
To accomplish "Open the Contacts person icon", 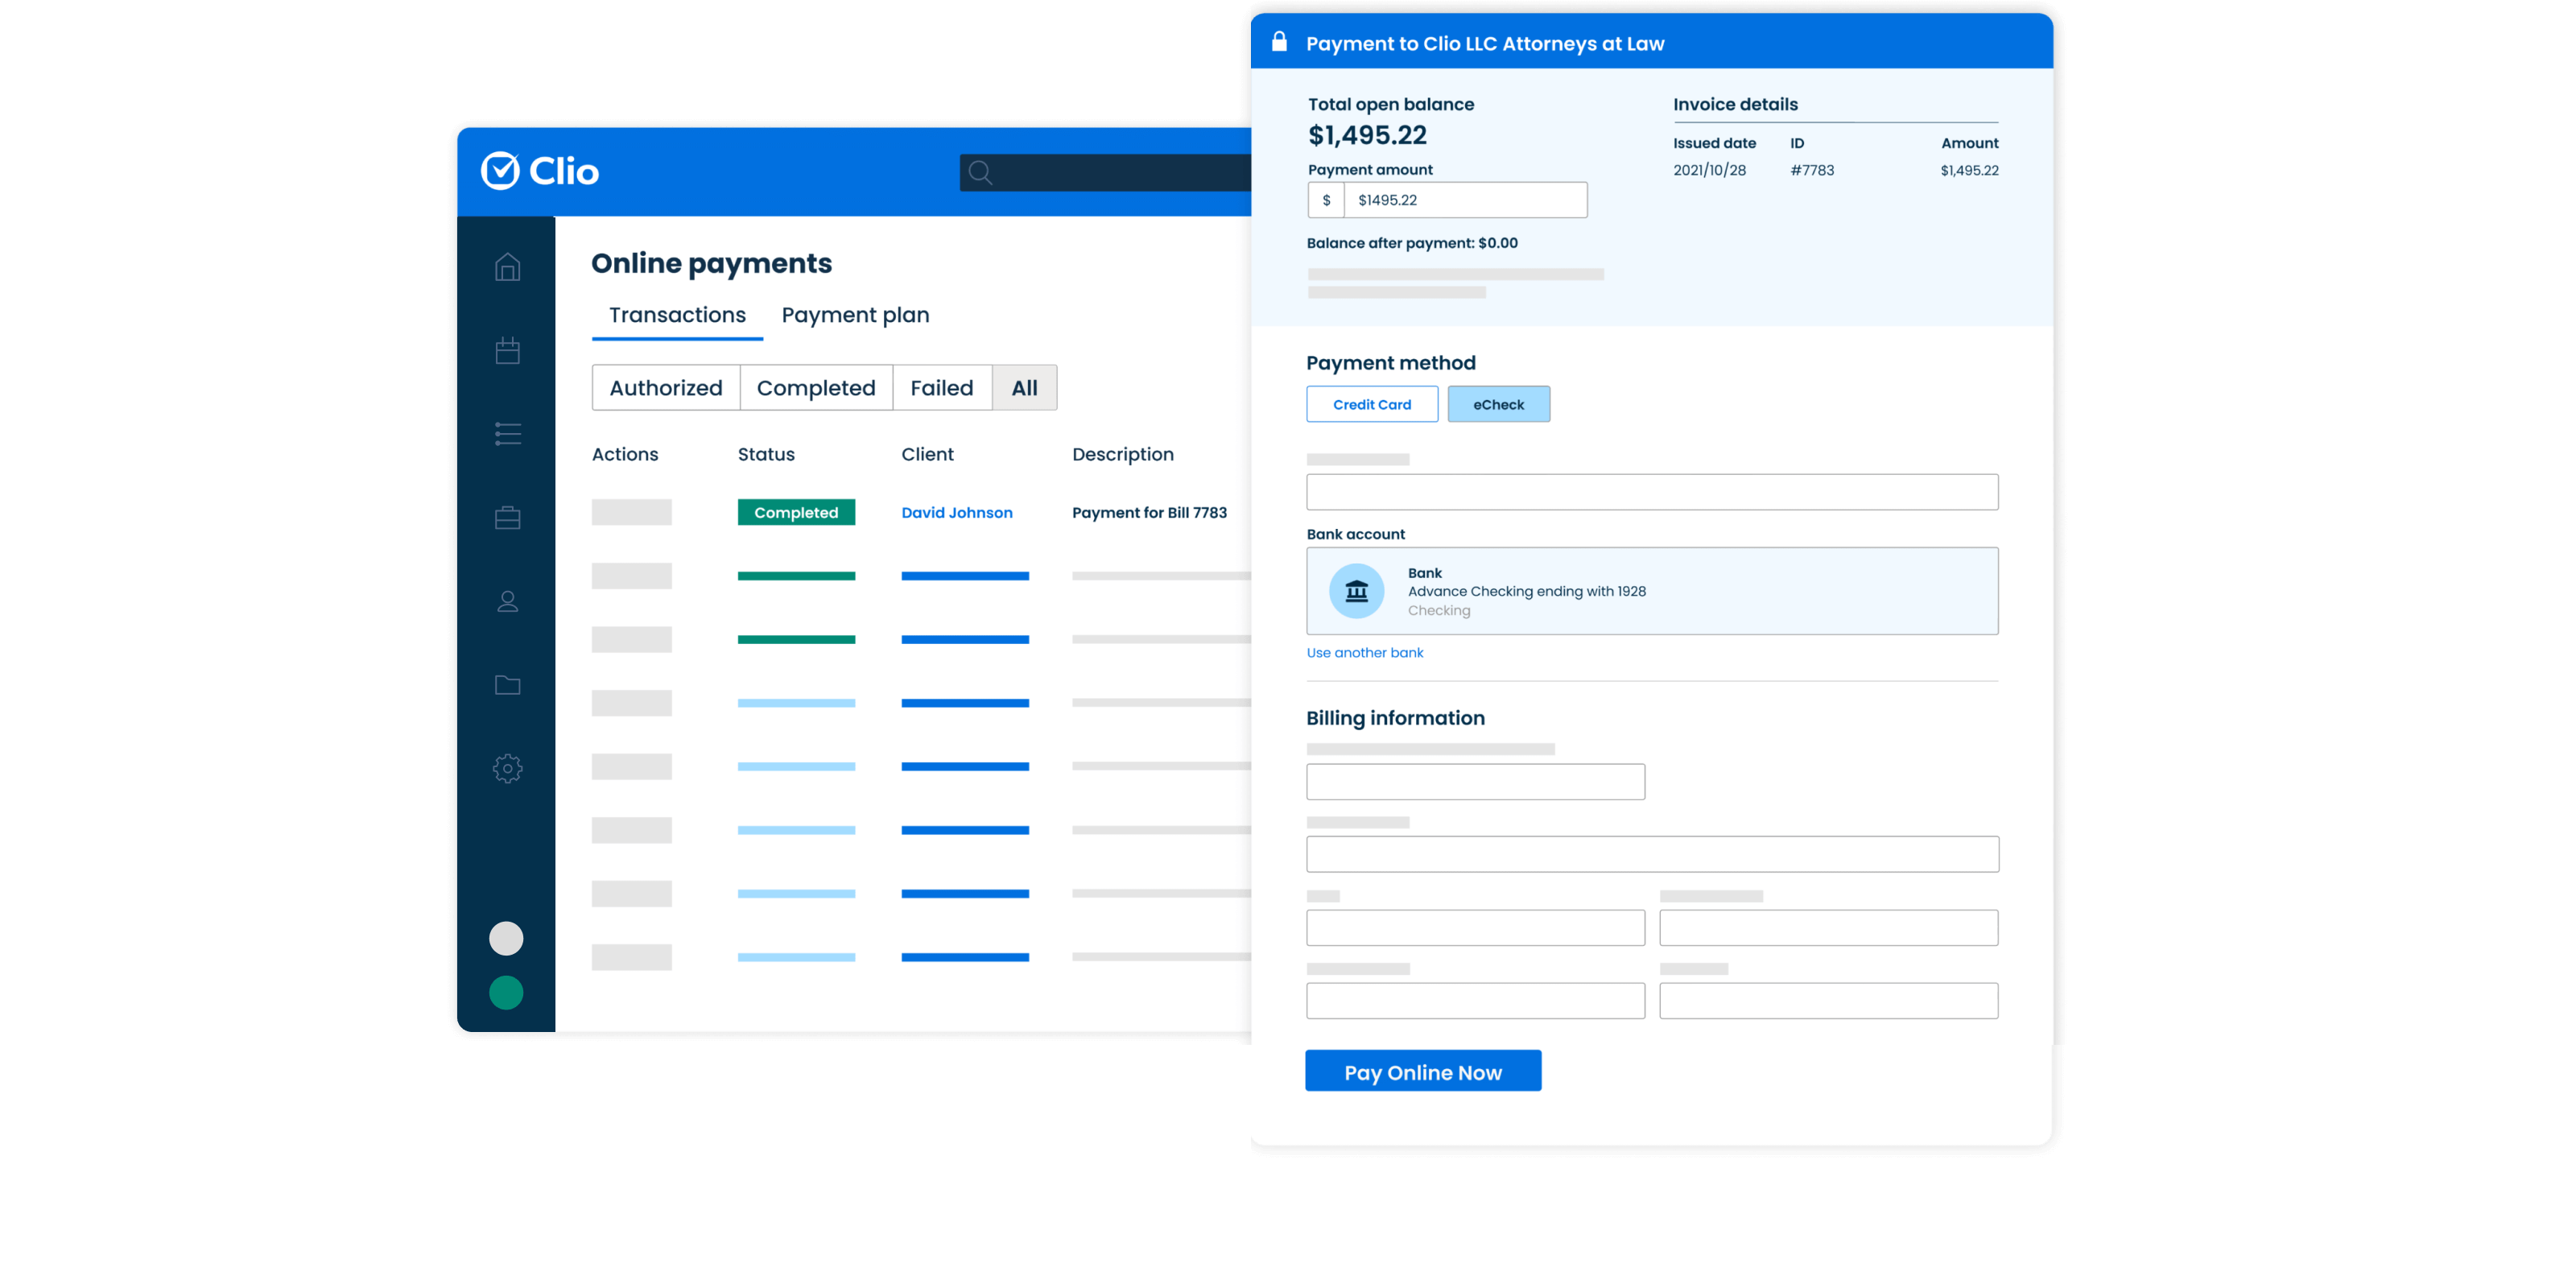I will [507, 601].
